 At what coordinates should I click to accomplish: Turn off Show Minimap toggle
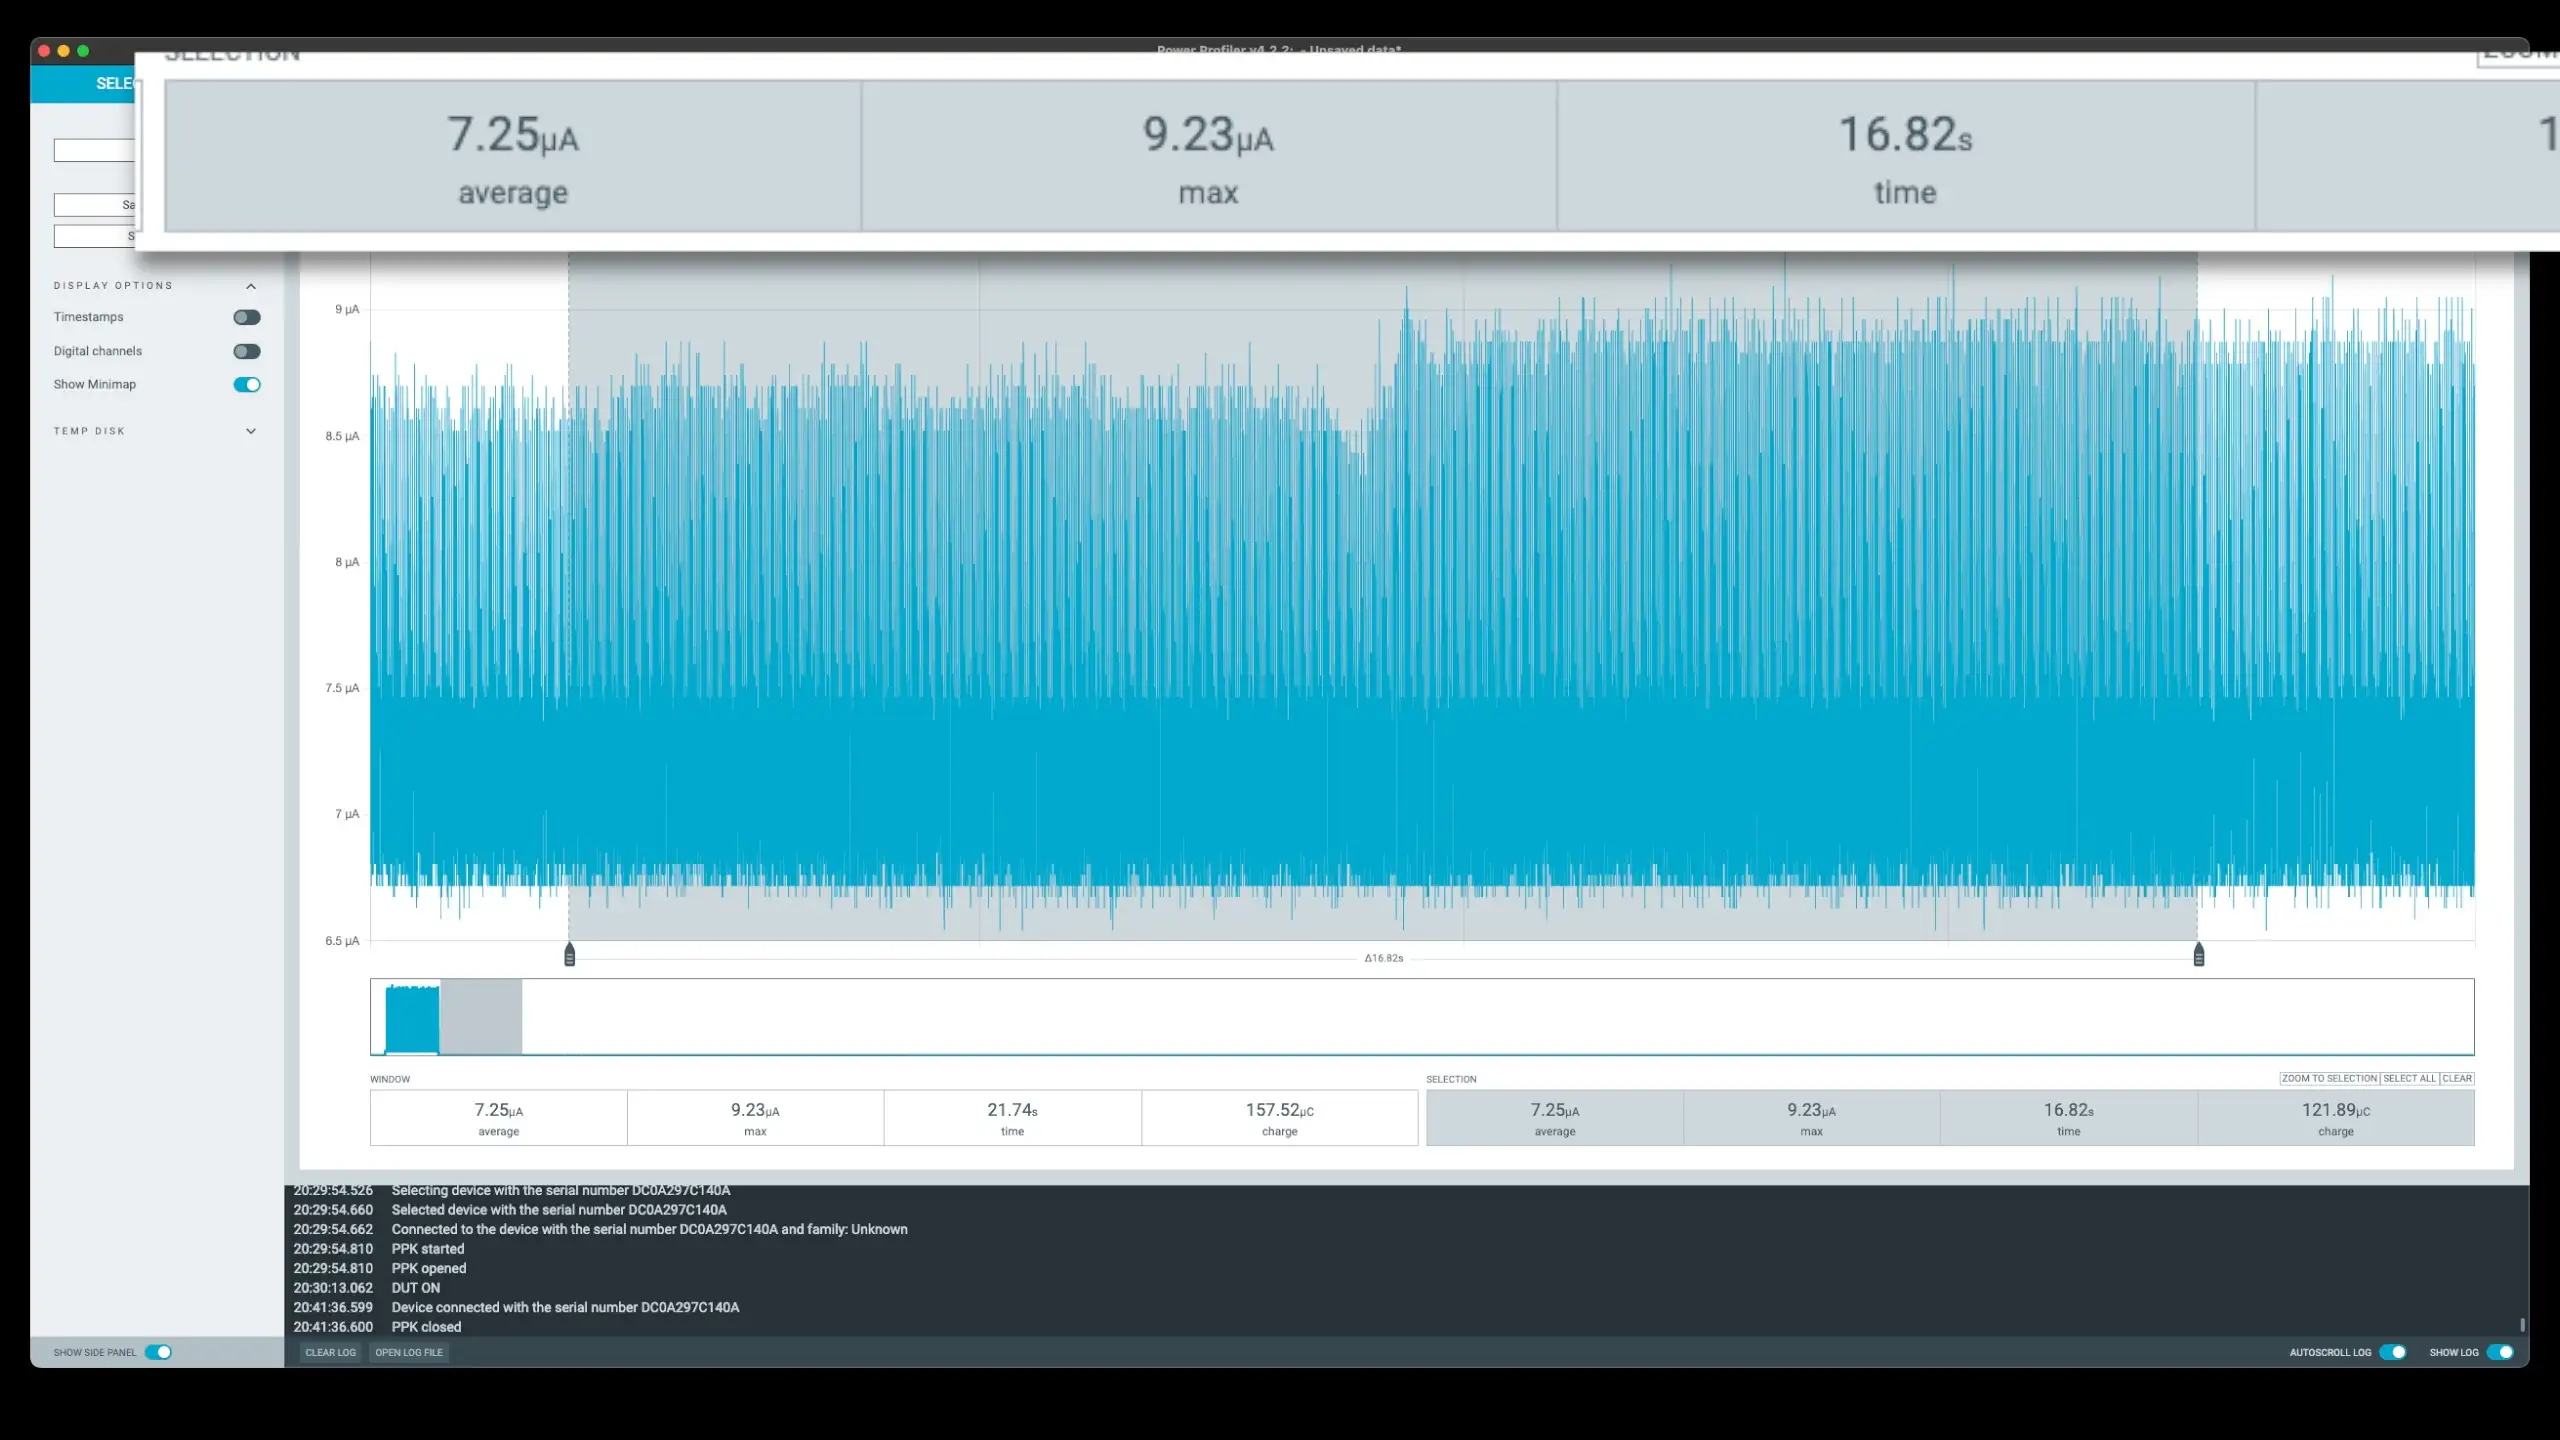247,385
